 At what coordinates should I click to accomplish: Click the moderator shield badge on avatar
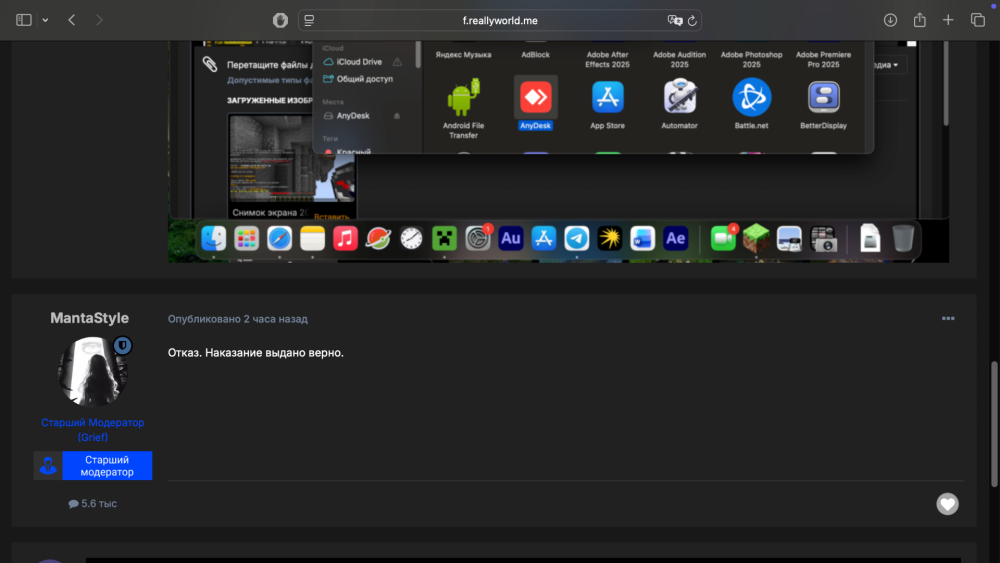coord(122,346)
